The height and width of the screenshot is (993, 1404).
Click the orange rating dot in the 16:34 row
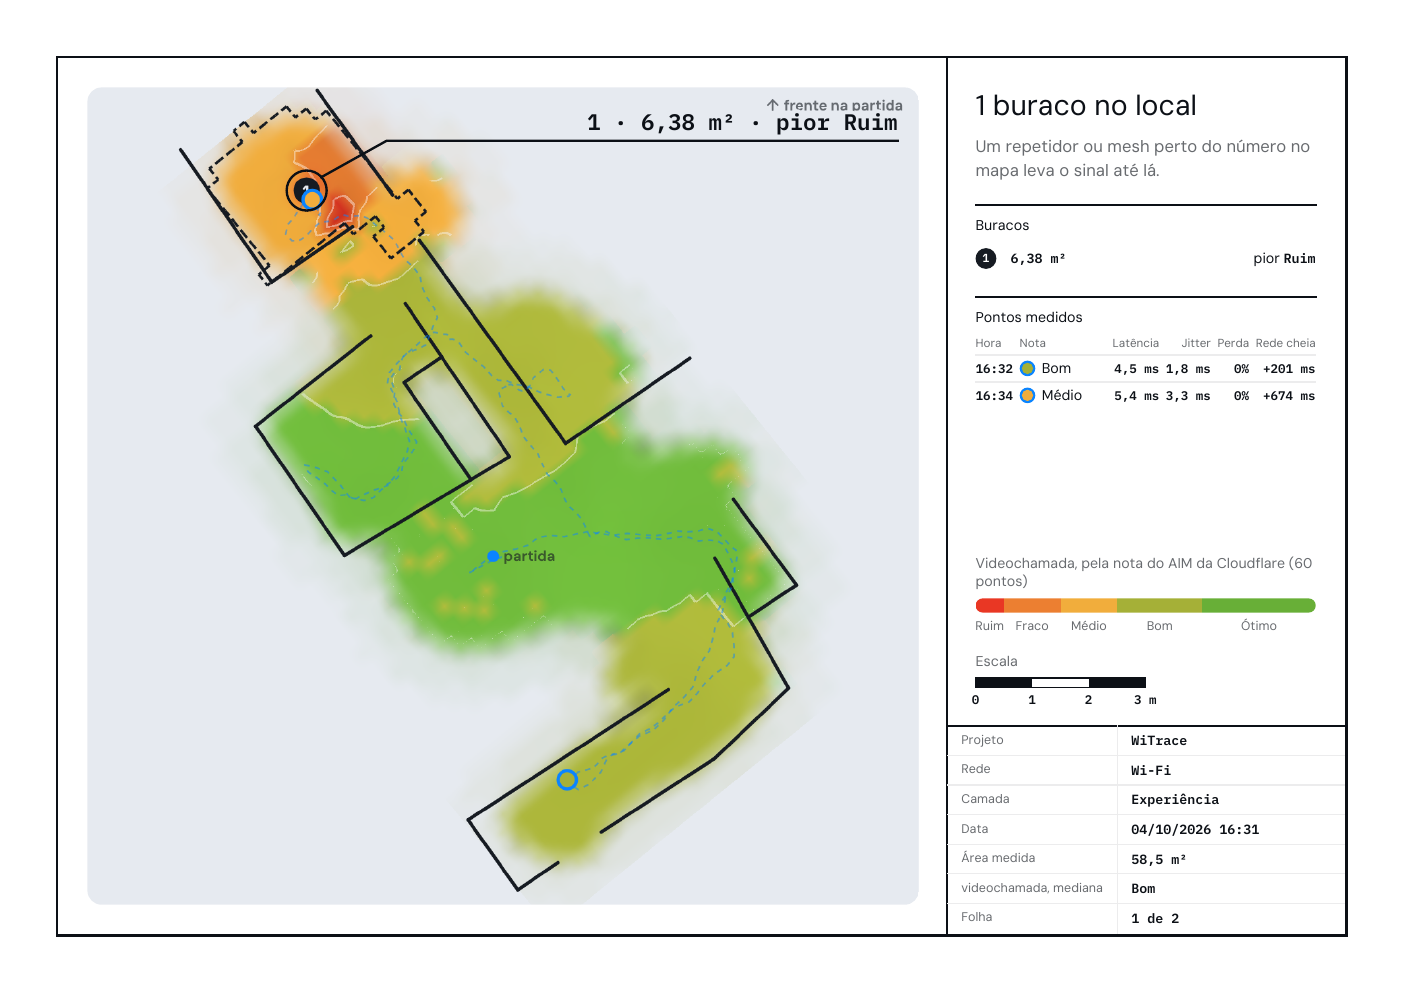tap(1027, 395)
